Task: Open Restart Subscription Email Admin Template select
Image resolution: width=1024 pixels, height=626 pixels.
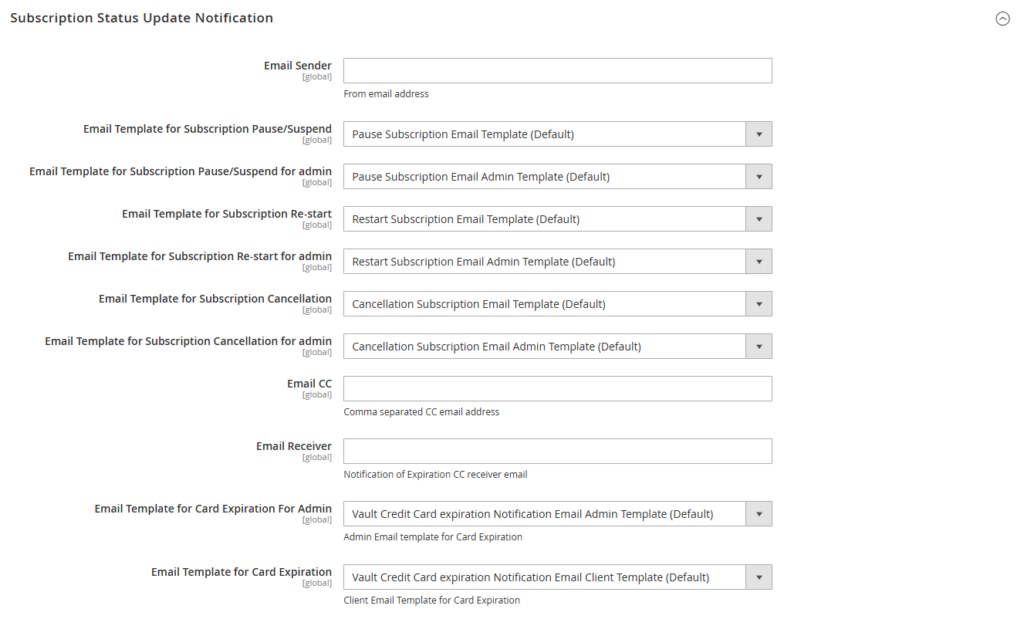Action: point(545,262)
